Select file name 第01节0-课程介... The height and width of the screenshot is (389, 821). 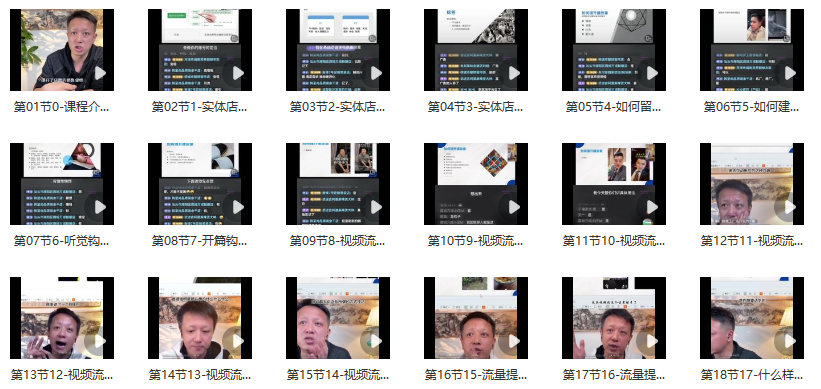click(62, 107)
